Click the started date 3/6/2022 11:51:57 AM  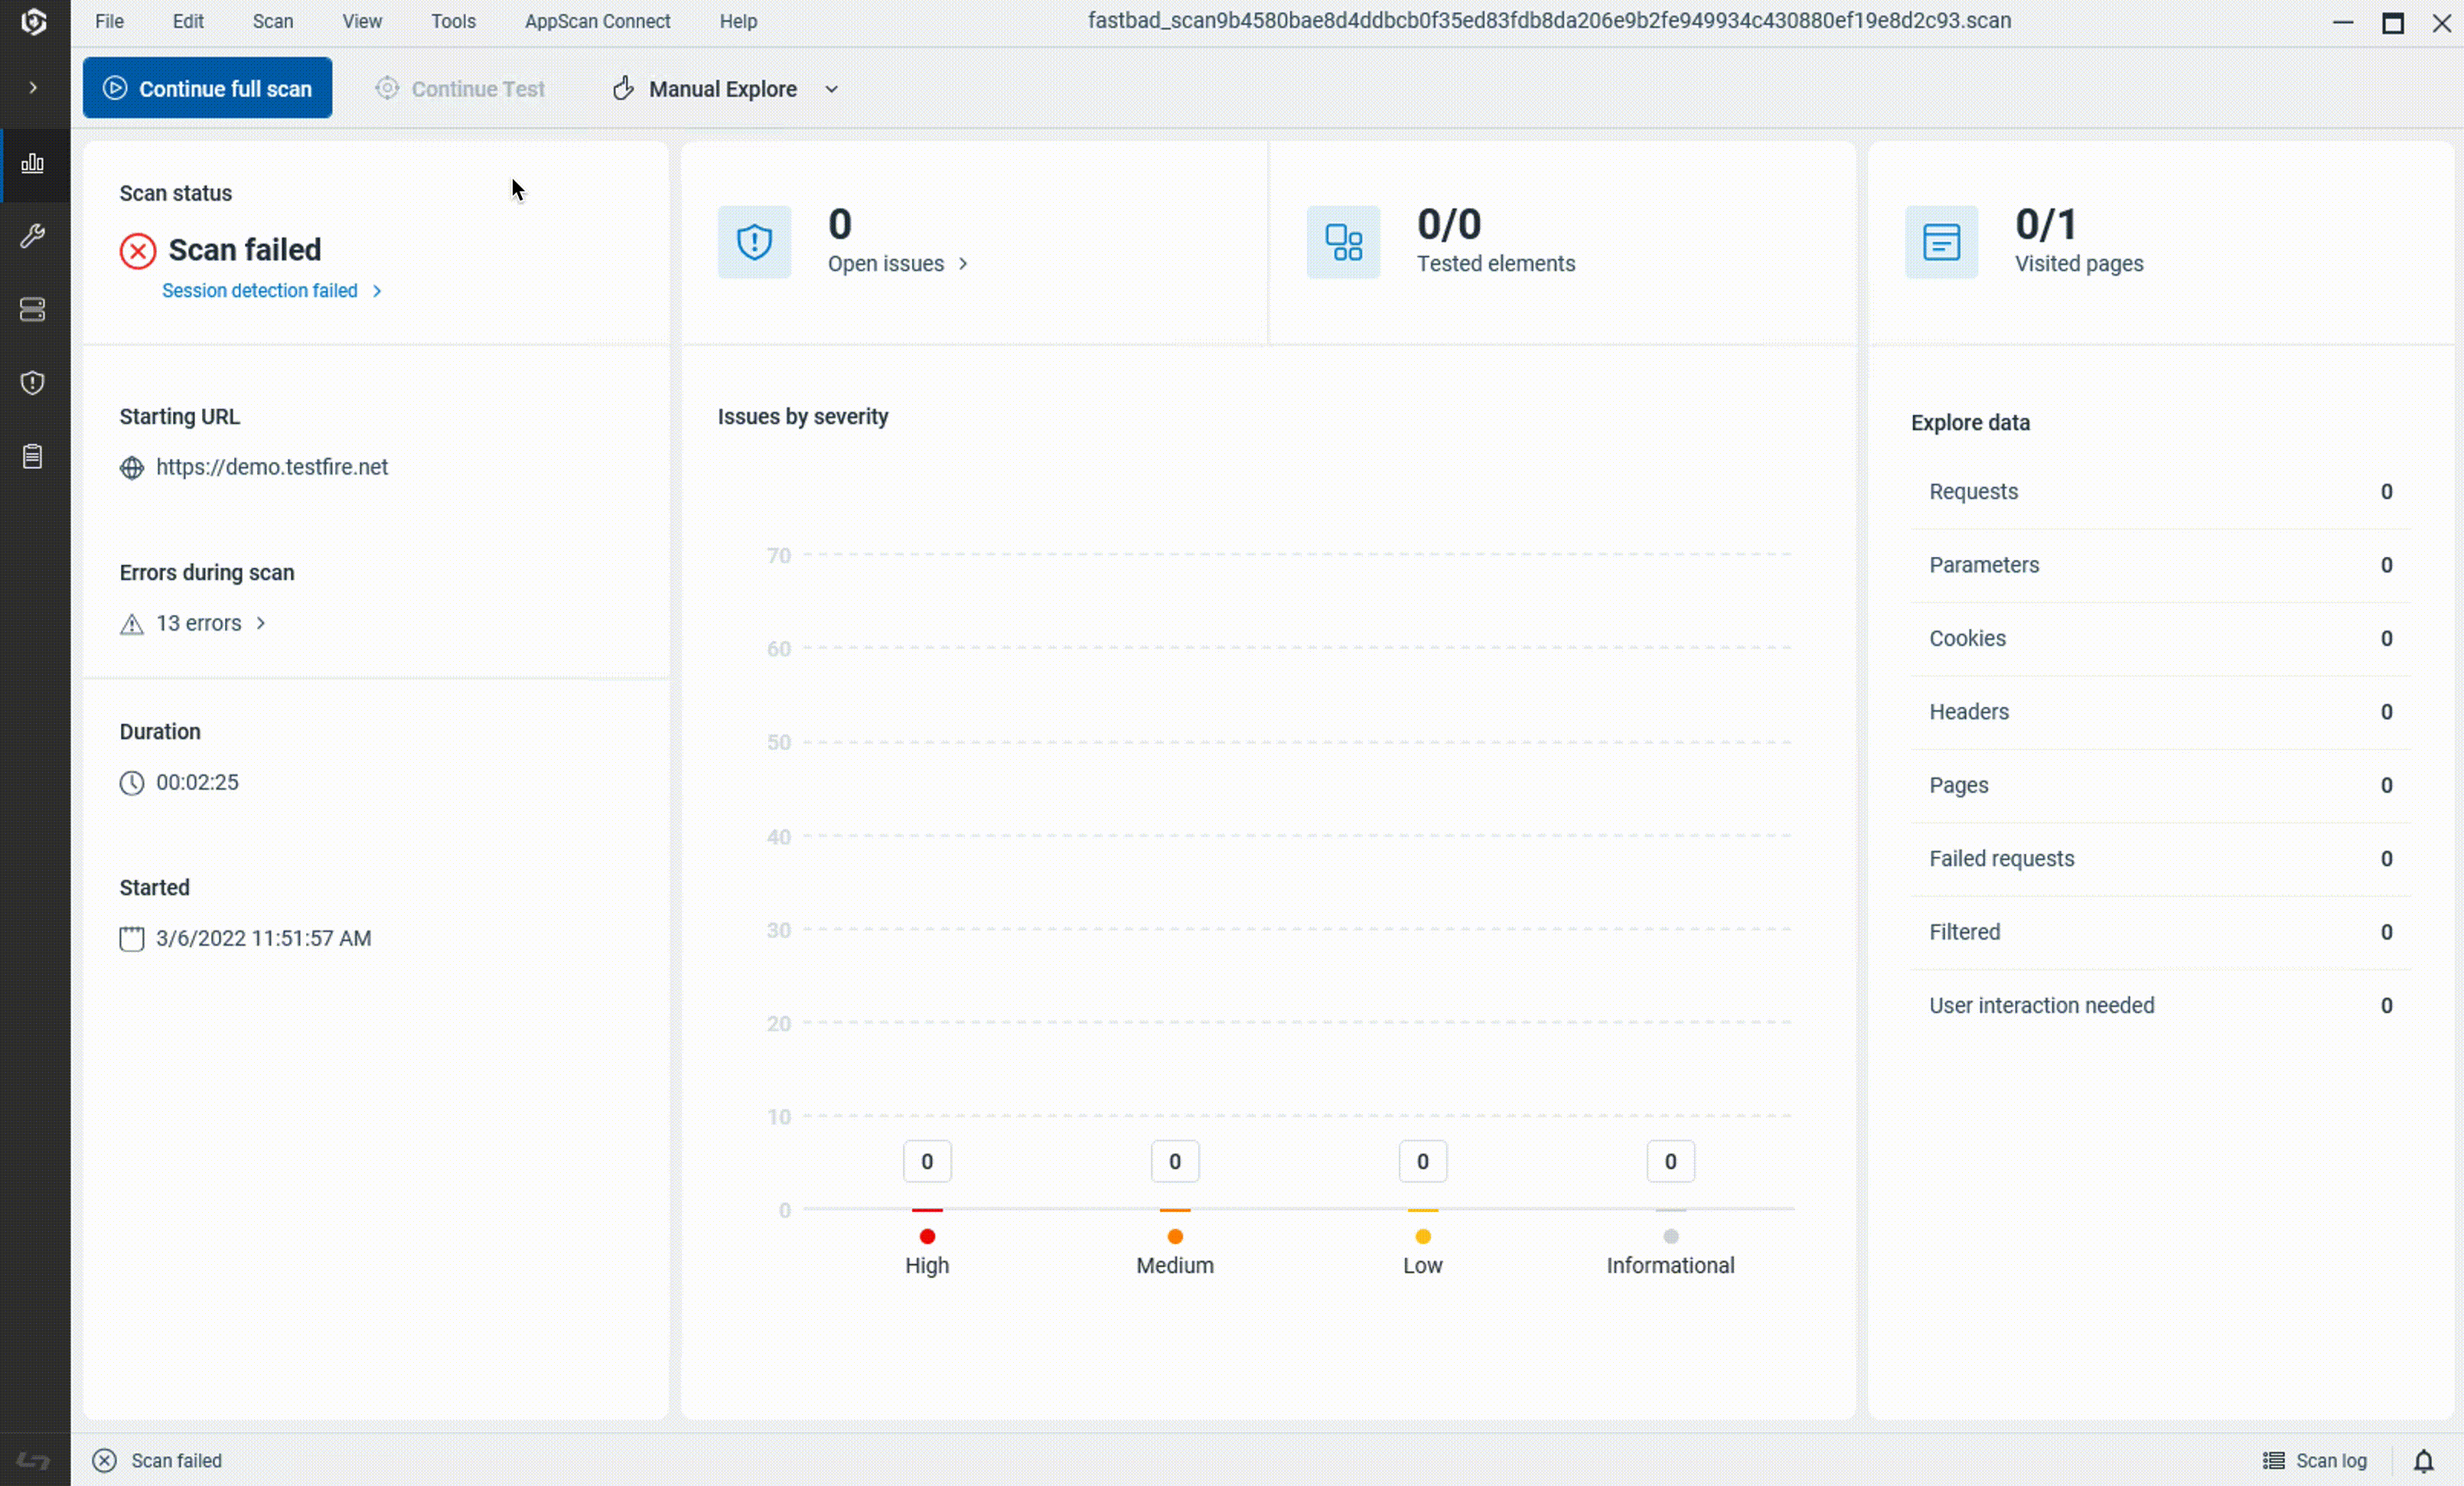point(264,939)
